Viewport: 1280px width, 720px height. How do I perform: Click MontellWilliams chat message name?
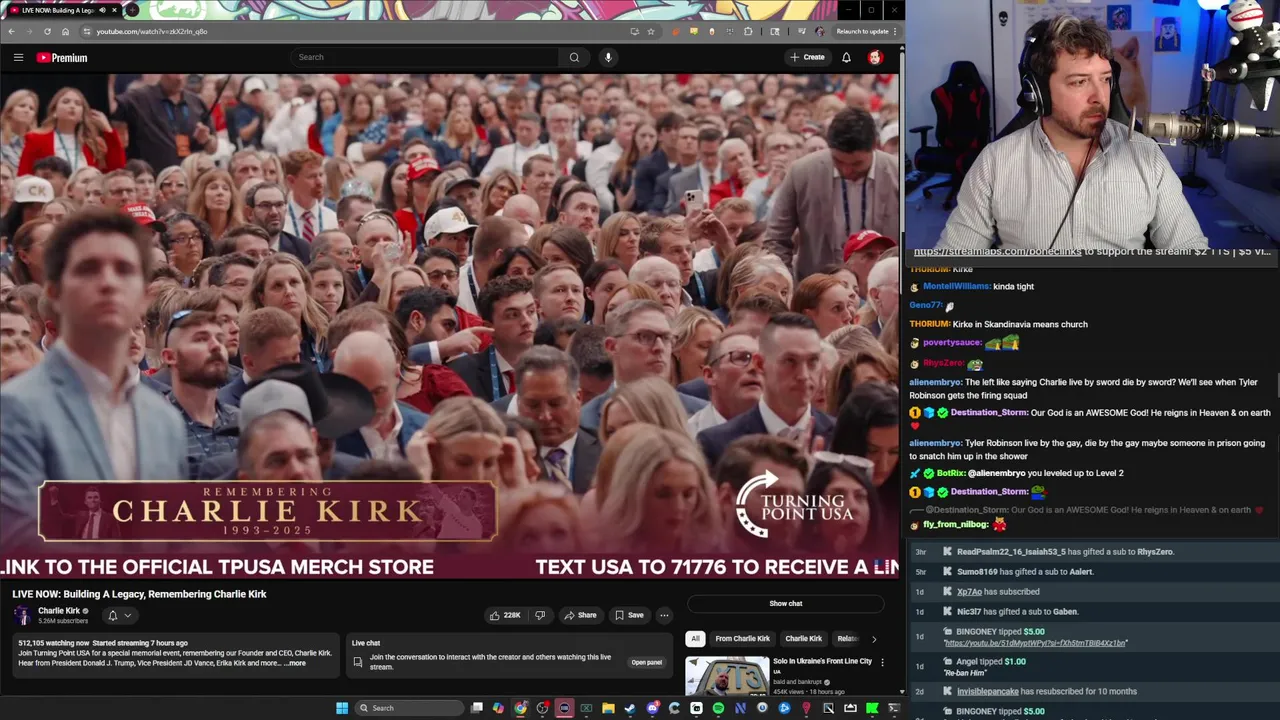click(956, 286)
